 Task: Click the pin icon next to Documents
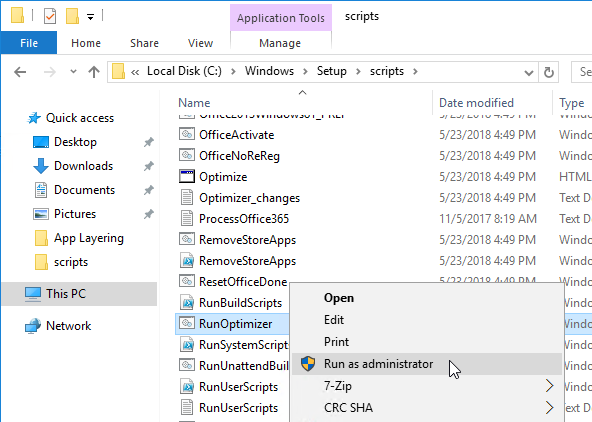[149, 190]
